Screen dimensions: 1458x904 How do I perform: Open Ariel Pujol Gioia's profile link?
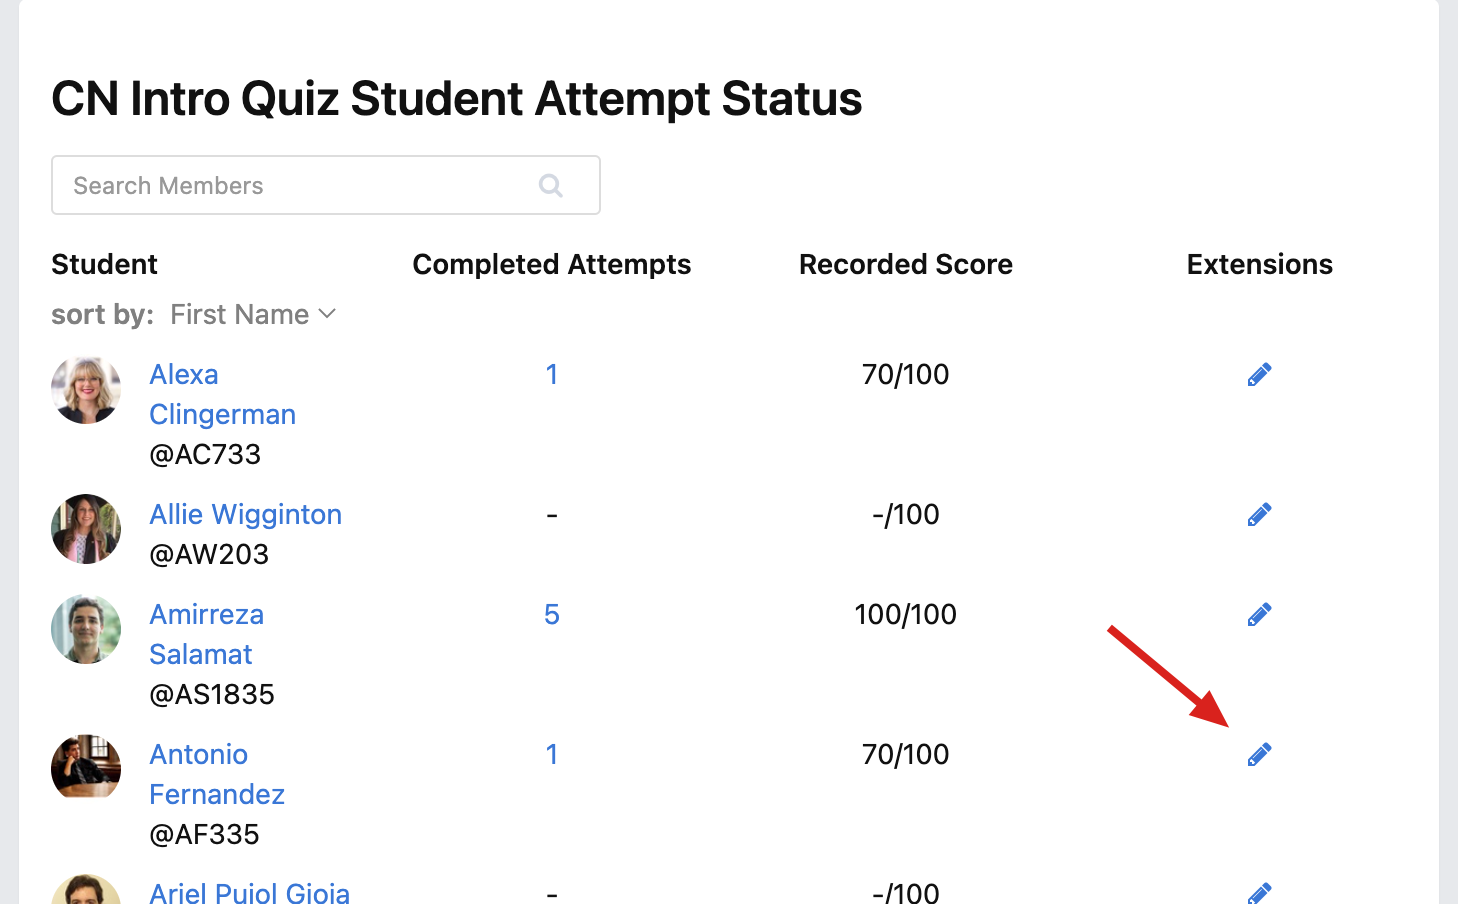249,892
